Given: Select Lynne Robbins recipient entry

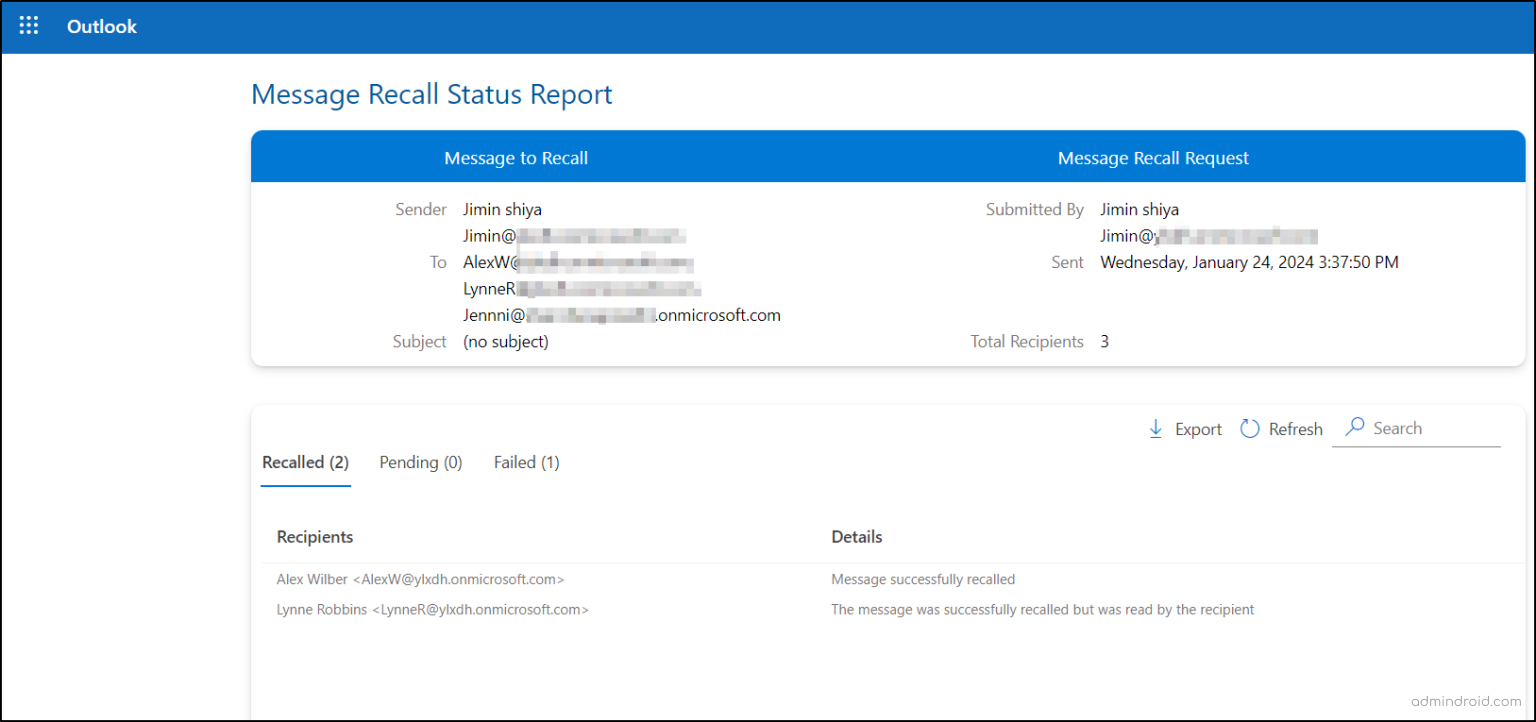Looking at the screenshot, I should pyautogui.click(x=432, y=609).
